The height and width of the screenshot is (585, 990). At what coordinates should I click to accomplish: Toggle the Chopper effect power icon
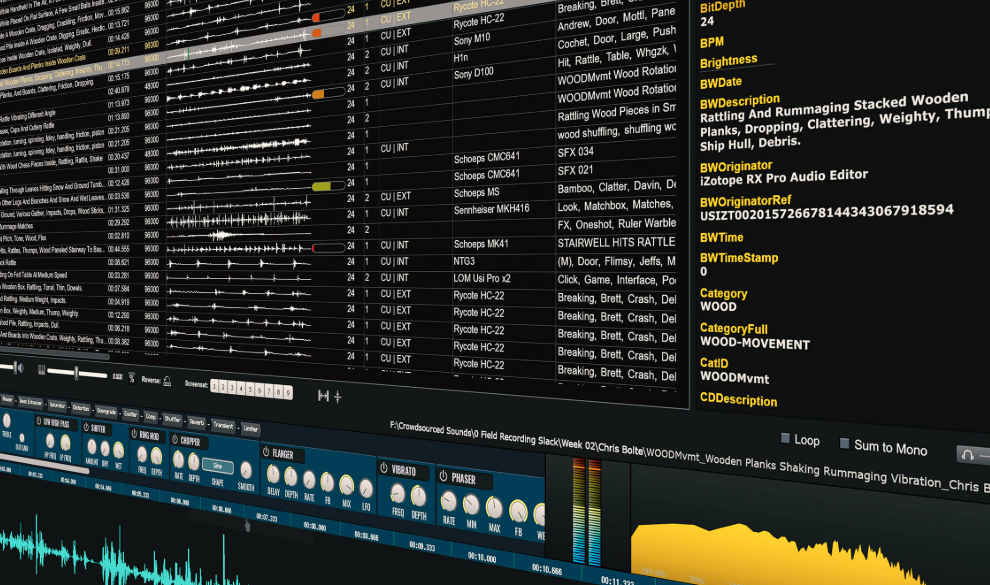pos(174,440)
